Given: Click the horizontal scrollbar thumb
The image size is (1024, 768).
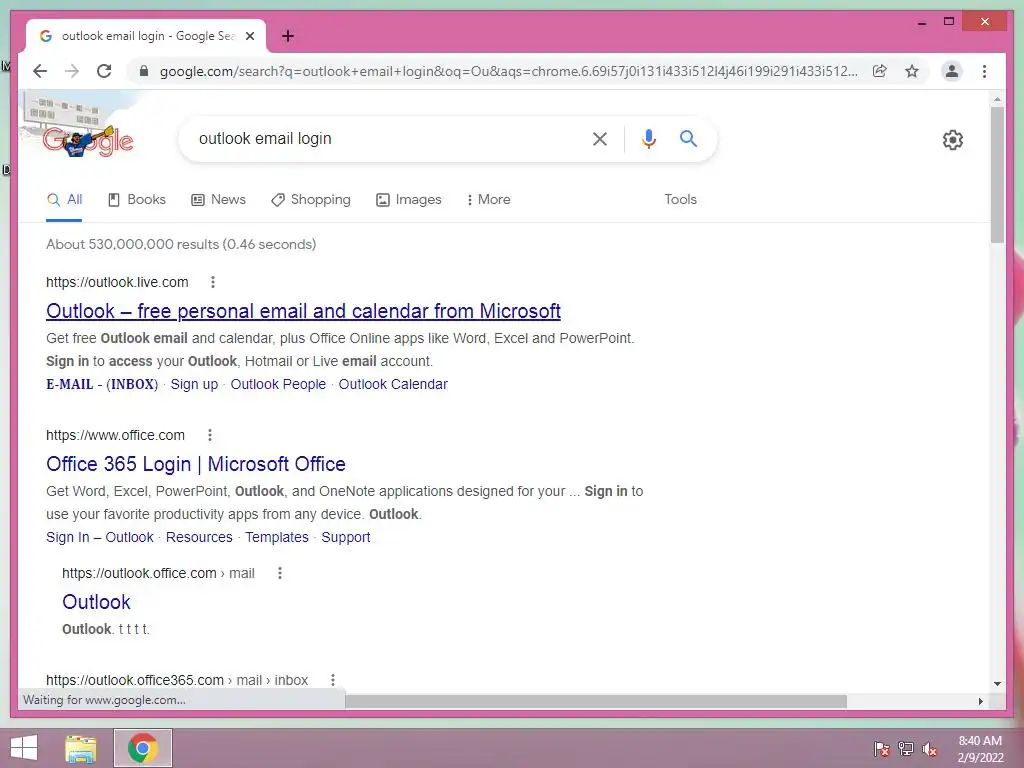Looking at the screenshot, I should point(596,701).
